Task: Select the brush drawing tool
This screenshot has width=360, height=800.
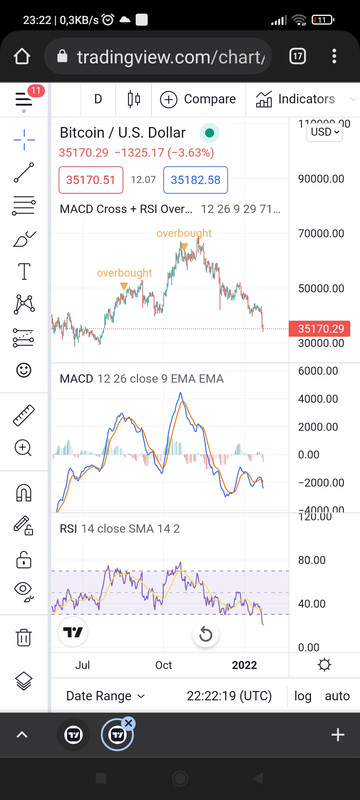Action: tap(24, 238)
